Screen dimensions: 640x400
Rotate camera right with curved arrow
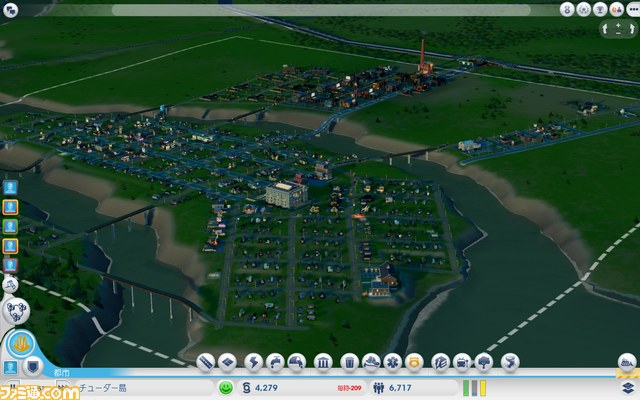pos(632,29)
